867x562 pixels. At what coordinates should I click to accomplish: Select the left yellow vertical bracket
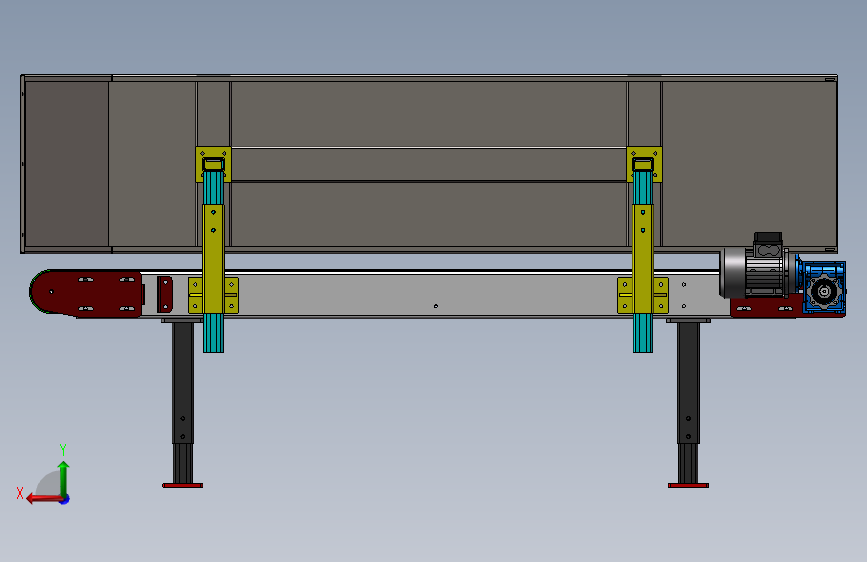click(213, 259)
